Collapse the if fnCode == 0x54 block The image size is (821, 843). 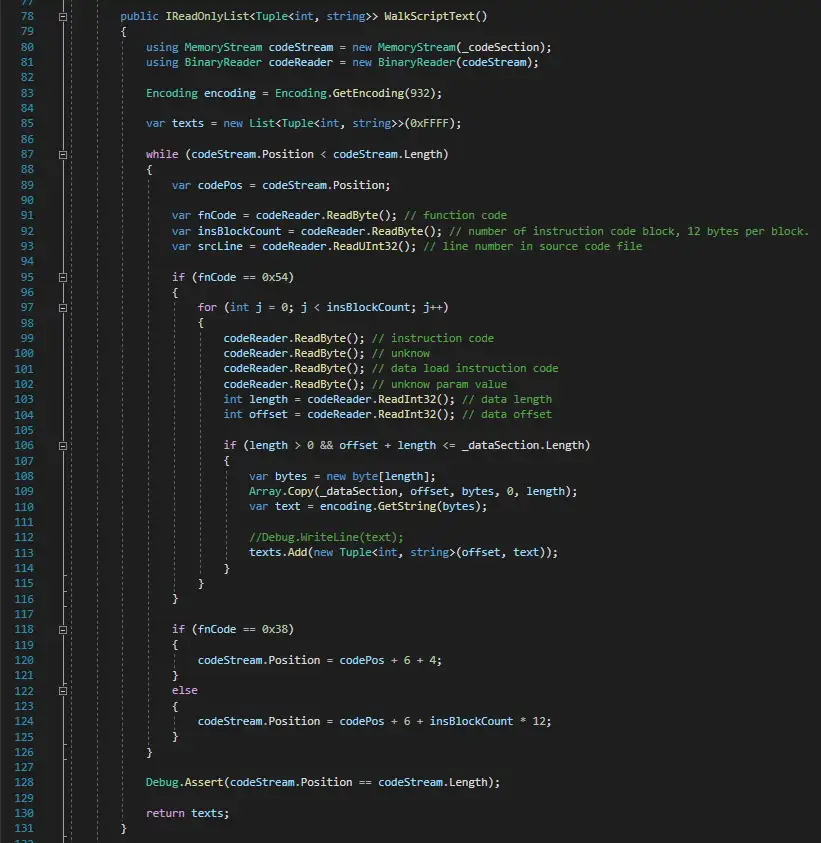63,277
